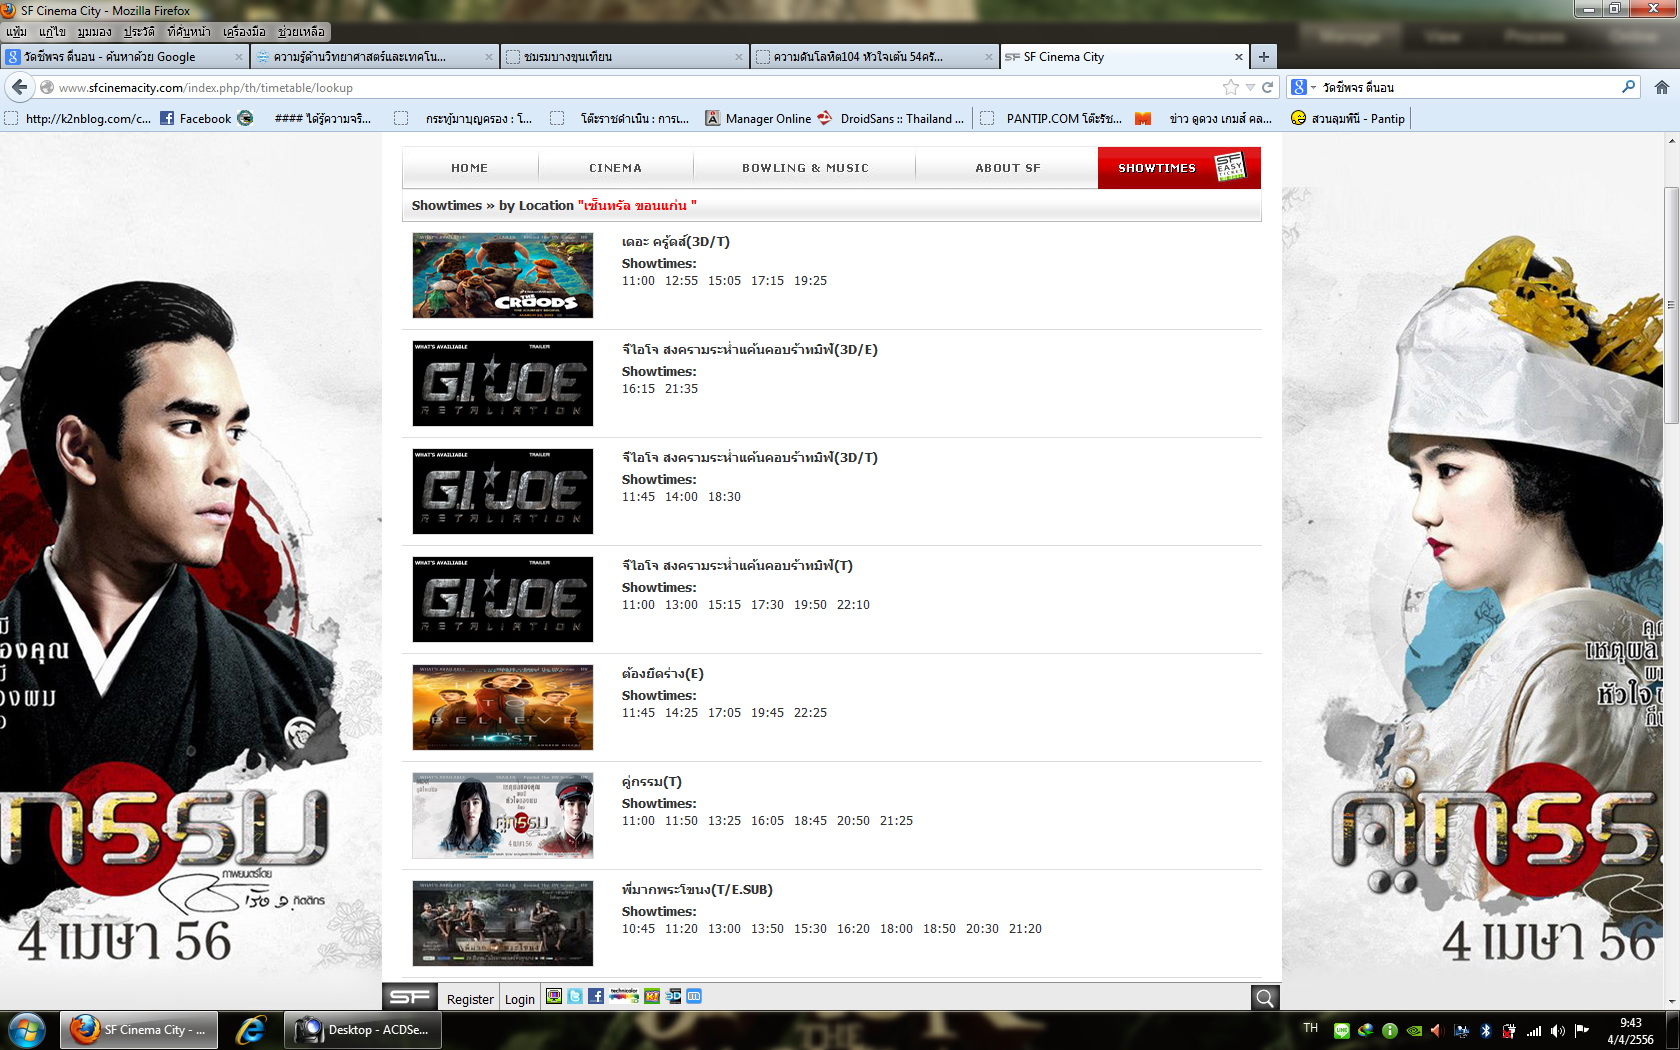Open The Host (Believe) poster thumbnail
The height and width of the screenshot is (1050, 1680).
(x=503, y=708)
